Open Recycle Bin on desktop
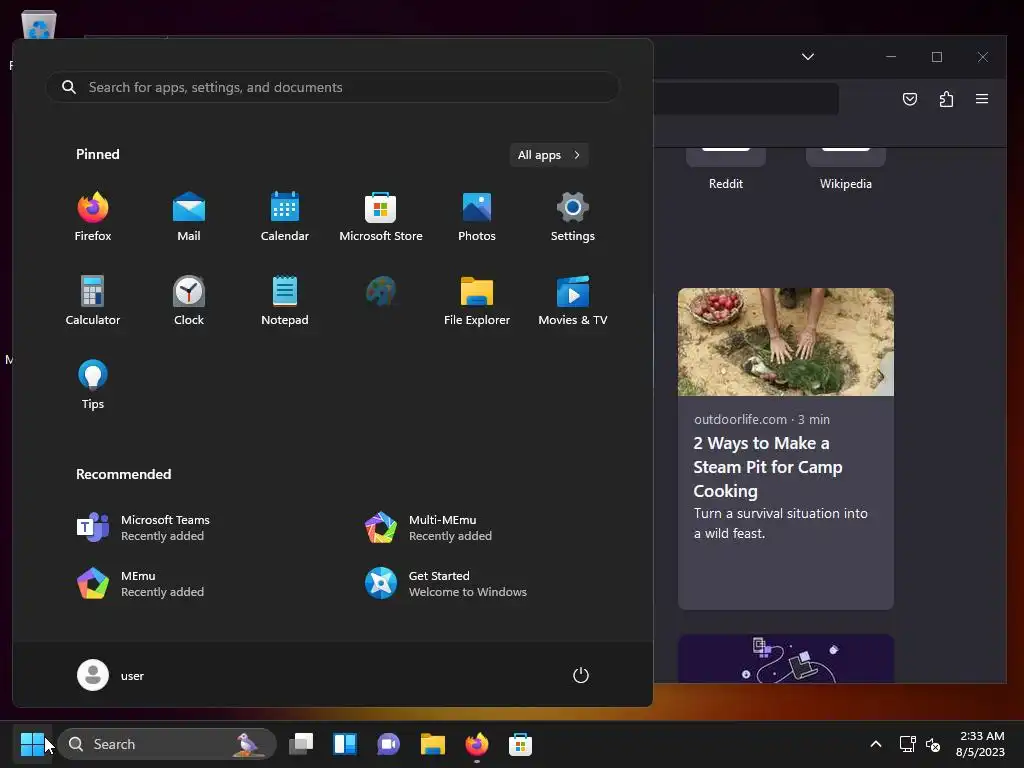Viewport: 1024px width, 768px height. 39,25
